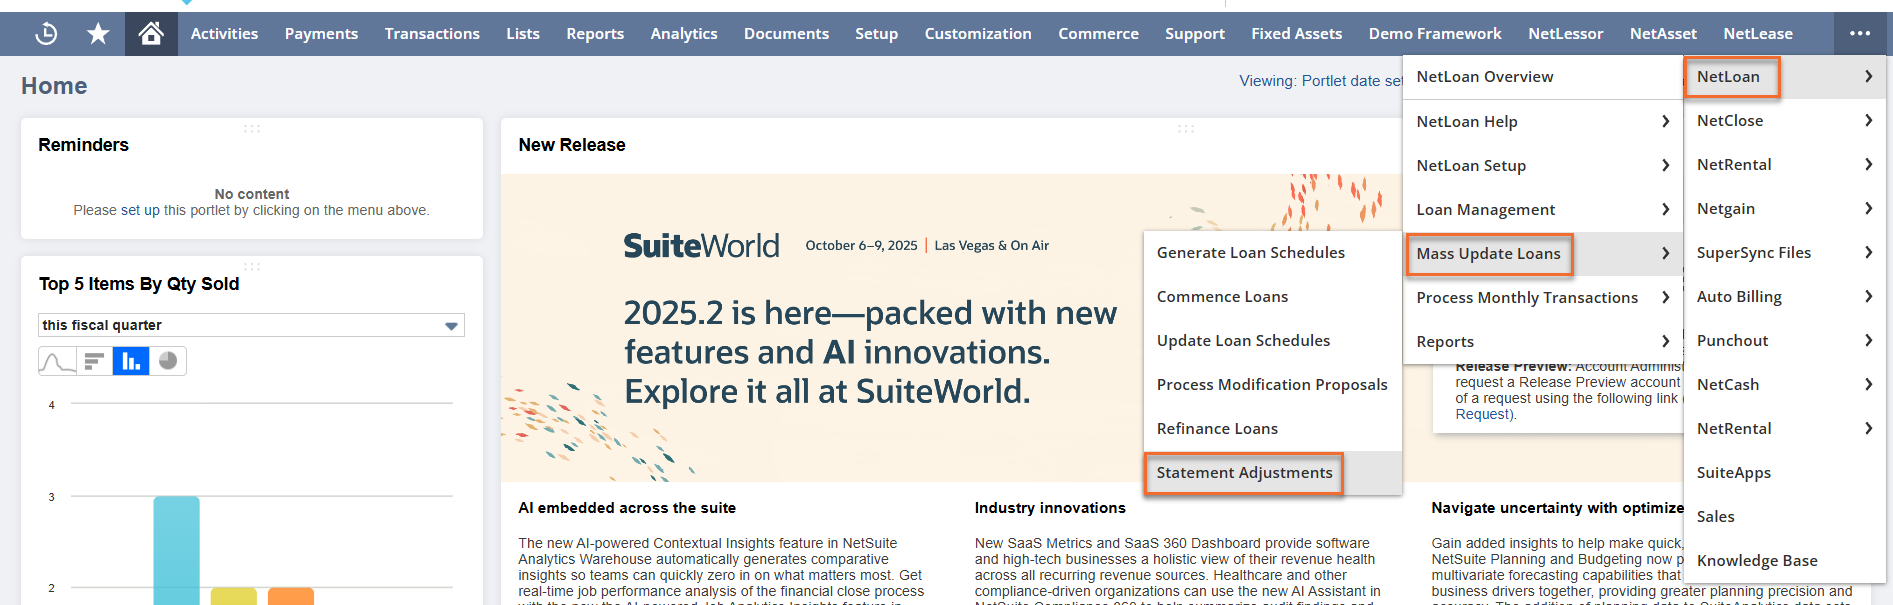The height and width of the screenshot is (605, 1893).
Task: Expand the NetLoan Help submenu arrow
Action: 1665,121
